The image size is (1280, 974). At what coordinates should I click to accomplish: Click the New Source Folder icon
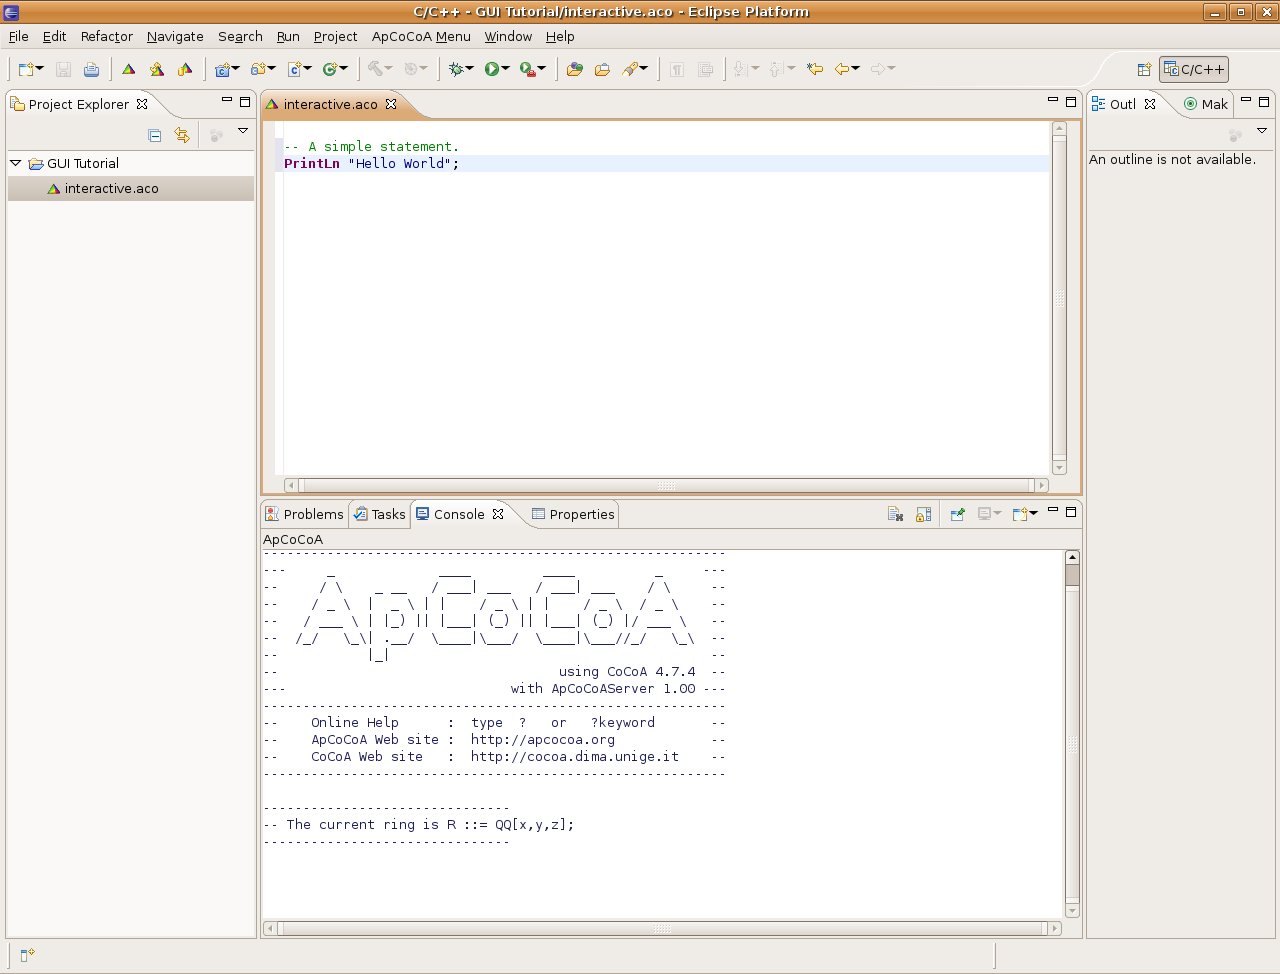tap(258, 69)
